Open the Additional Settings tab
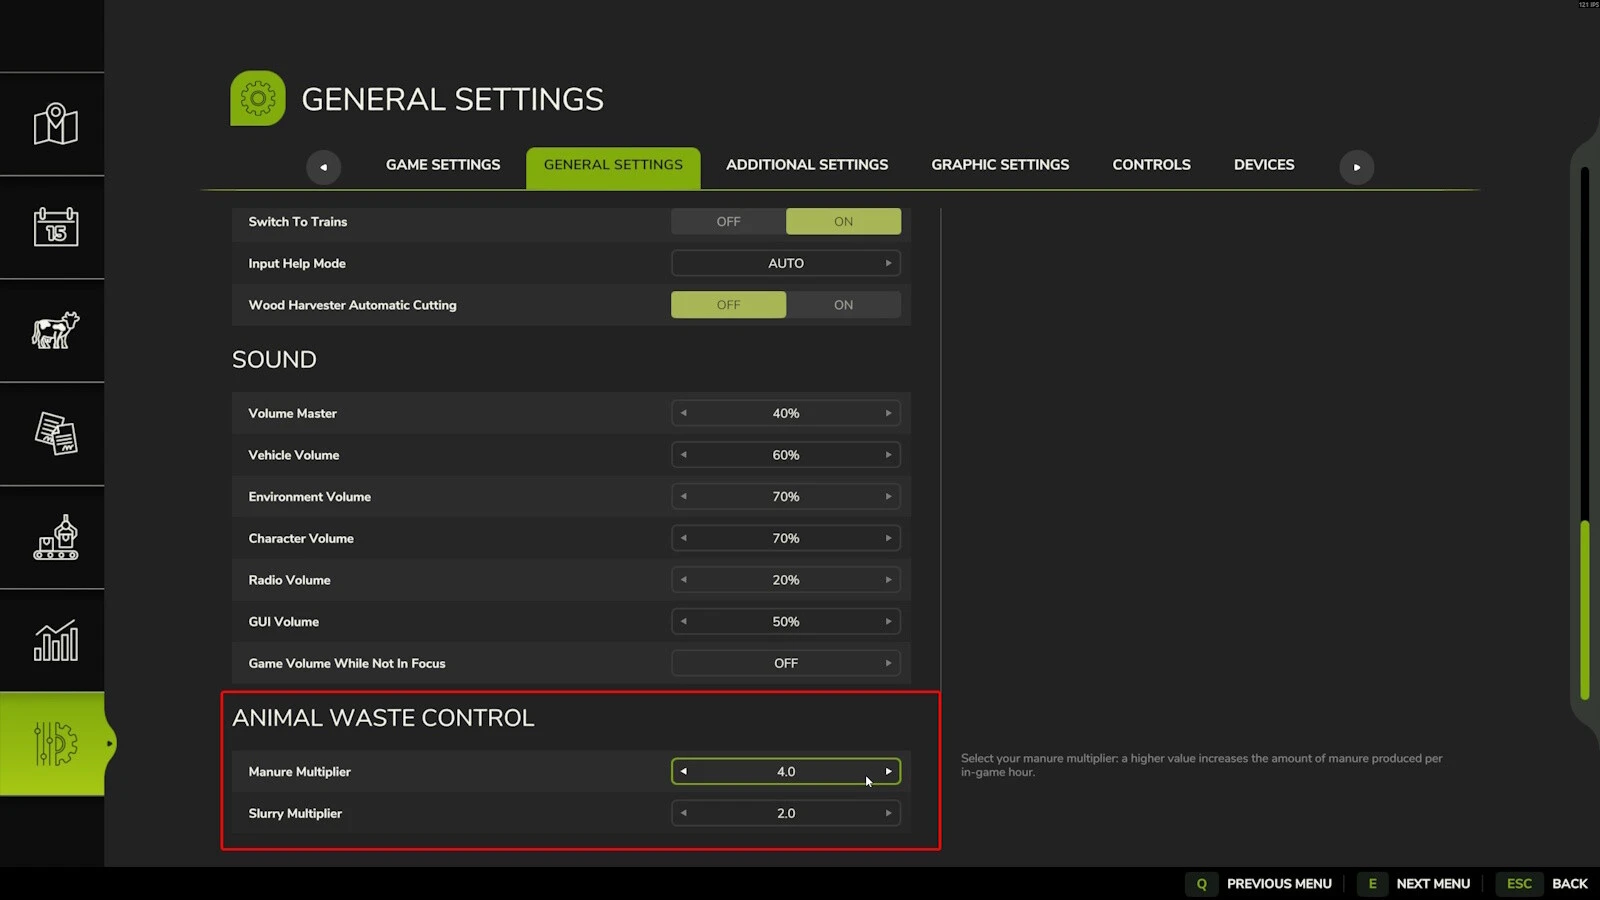This screenshot has height=900, width=1600. pos(807,165)
